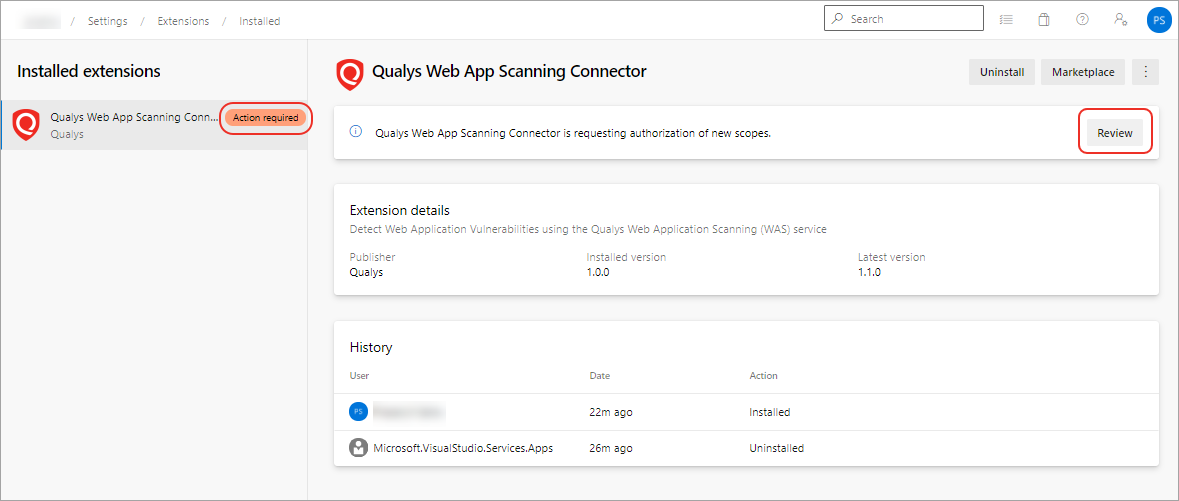This screenshot has height=501, width=1179.
Task: Click the info icon in authorization banner
Action: click(356, 131)
